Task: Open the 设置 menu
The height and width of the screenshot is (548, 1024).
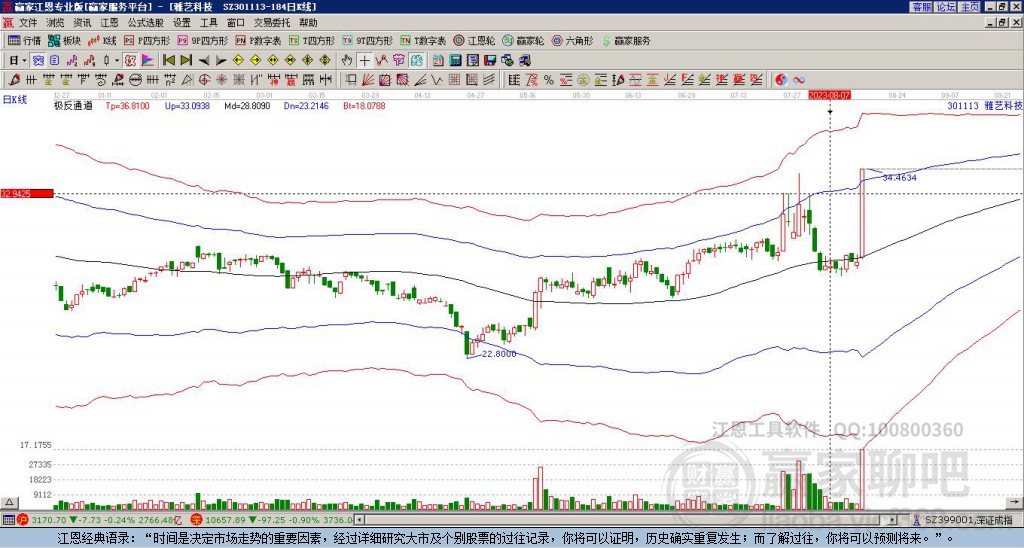Action: (x=182, y=23)
